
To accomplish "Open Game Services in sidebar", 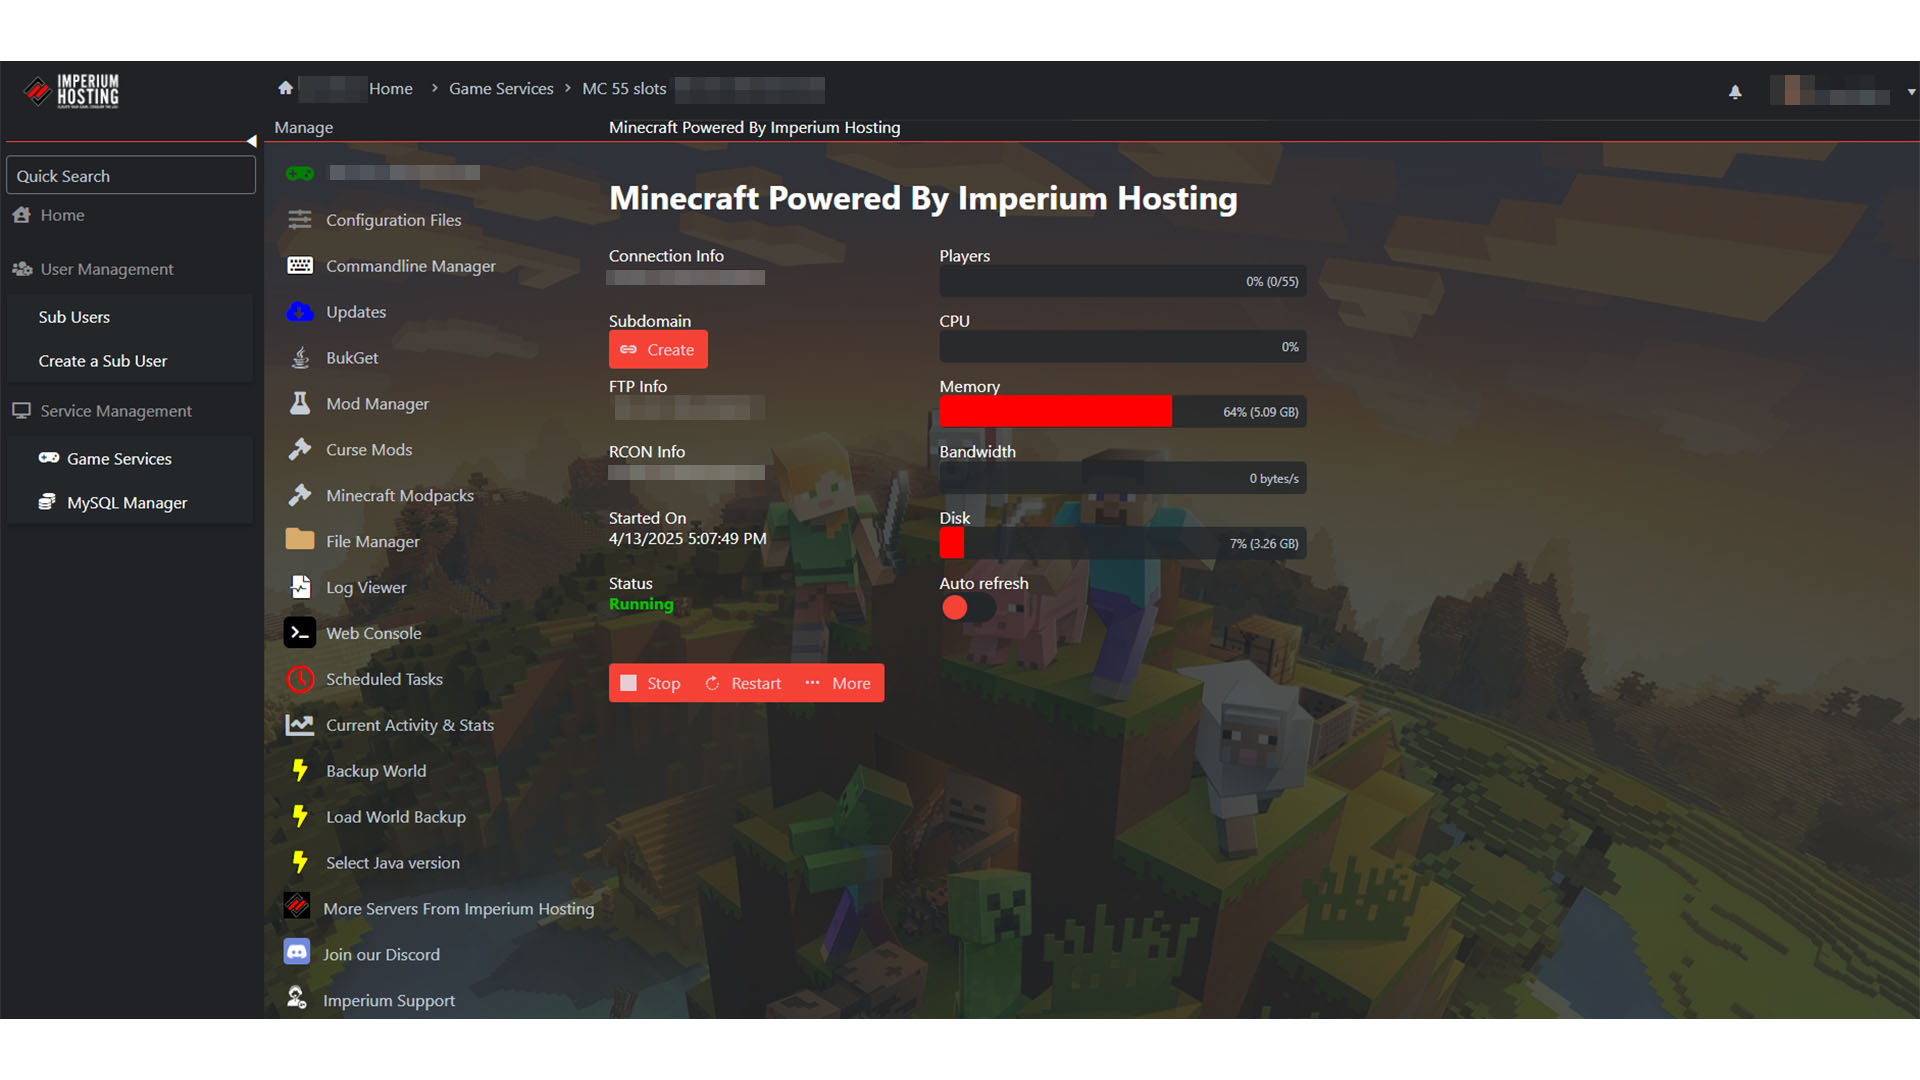I will pyautogui.click(x=119, y=459).
